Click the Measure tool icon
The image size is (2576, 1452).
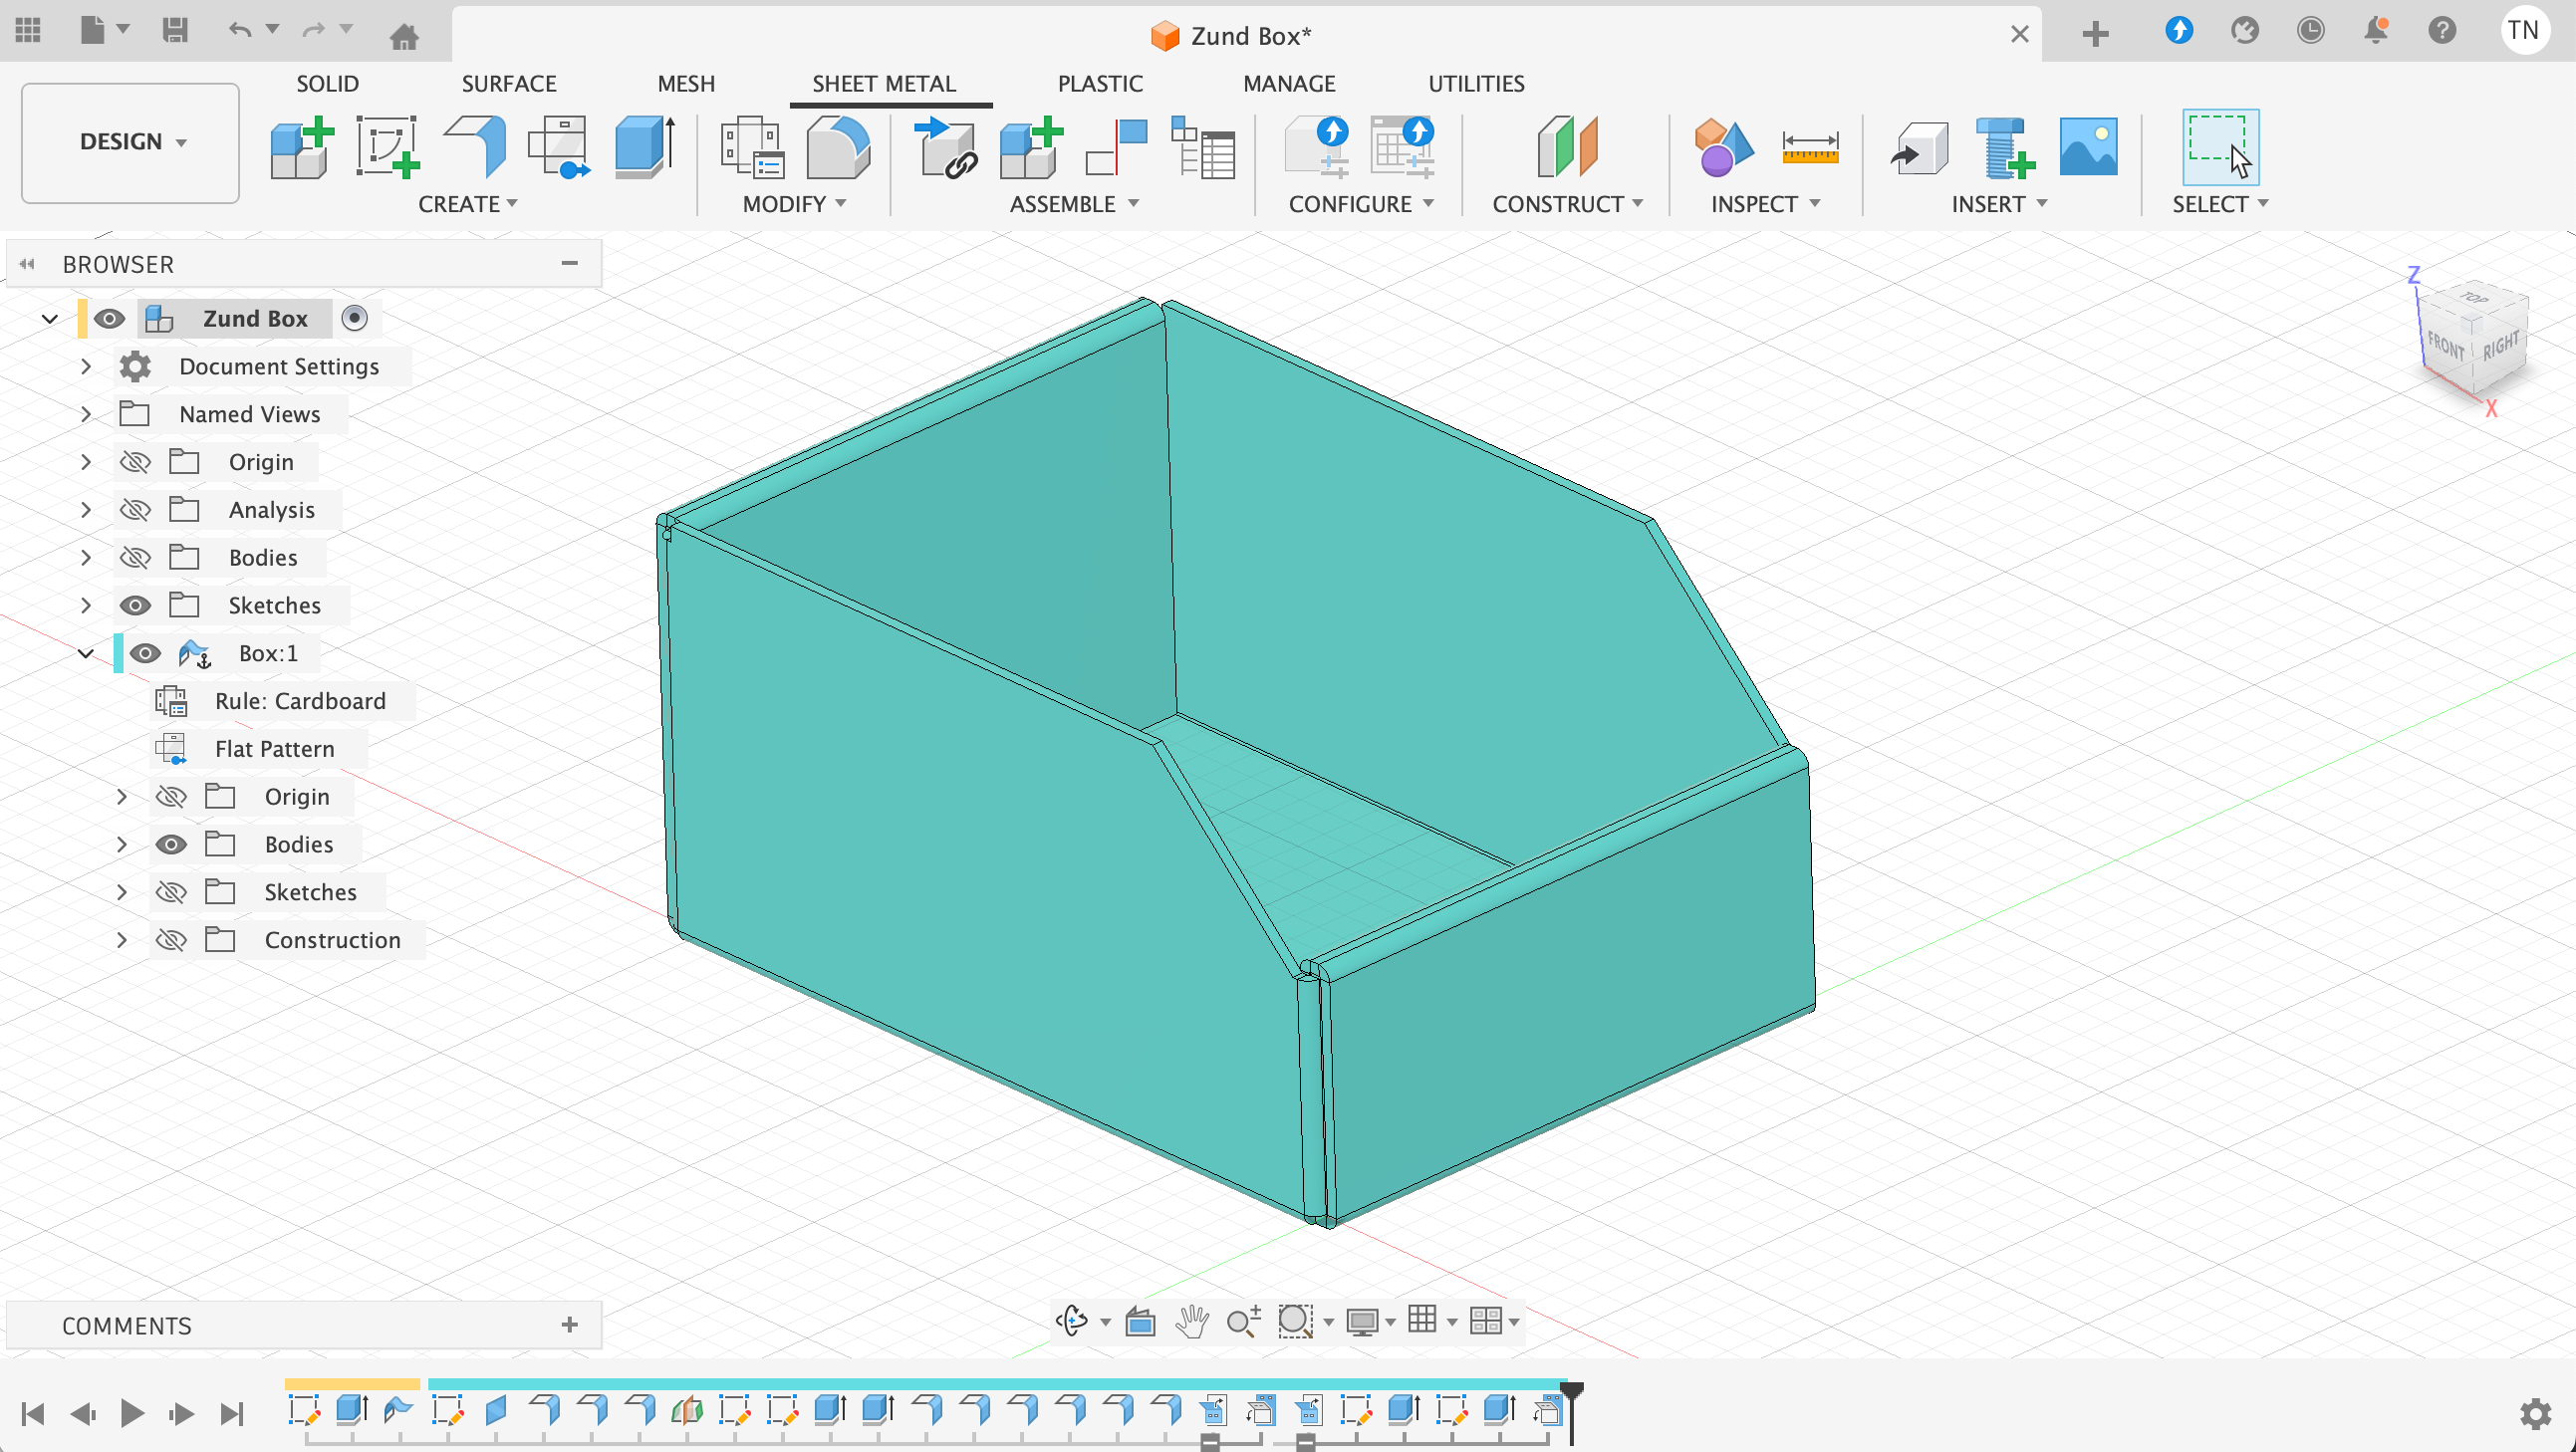(x=1809, y=148)
